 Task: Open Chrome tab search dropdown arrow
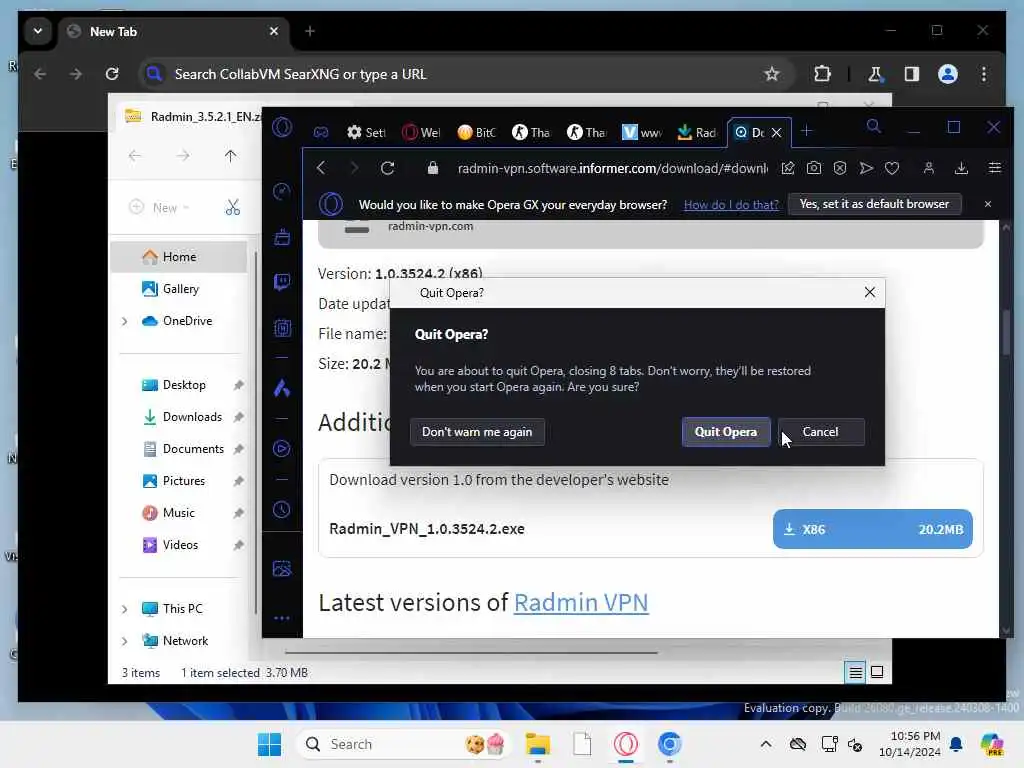(38, 31)
